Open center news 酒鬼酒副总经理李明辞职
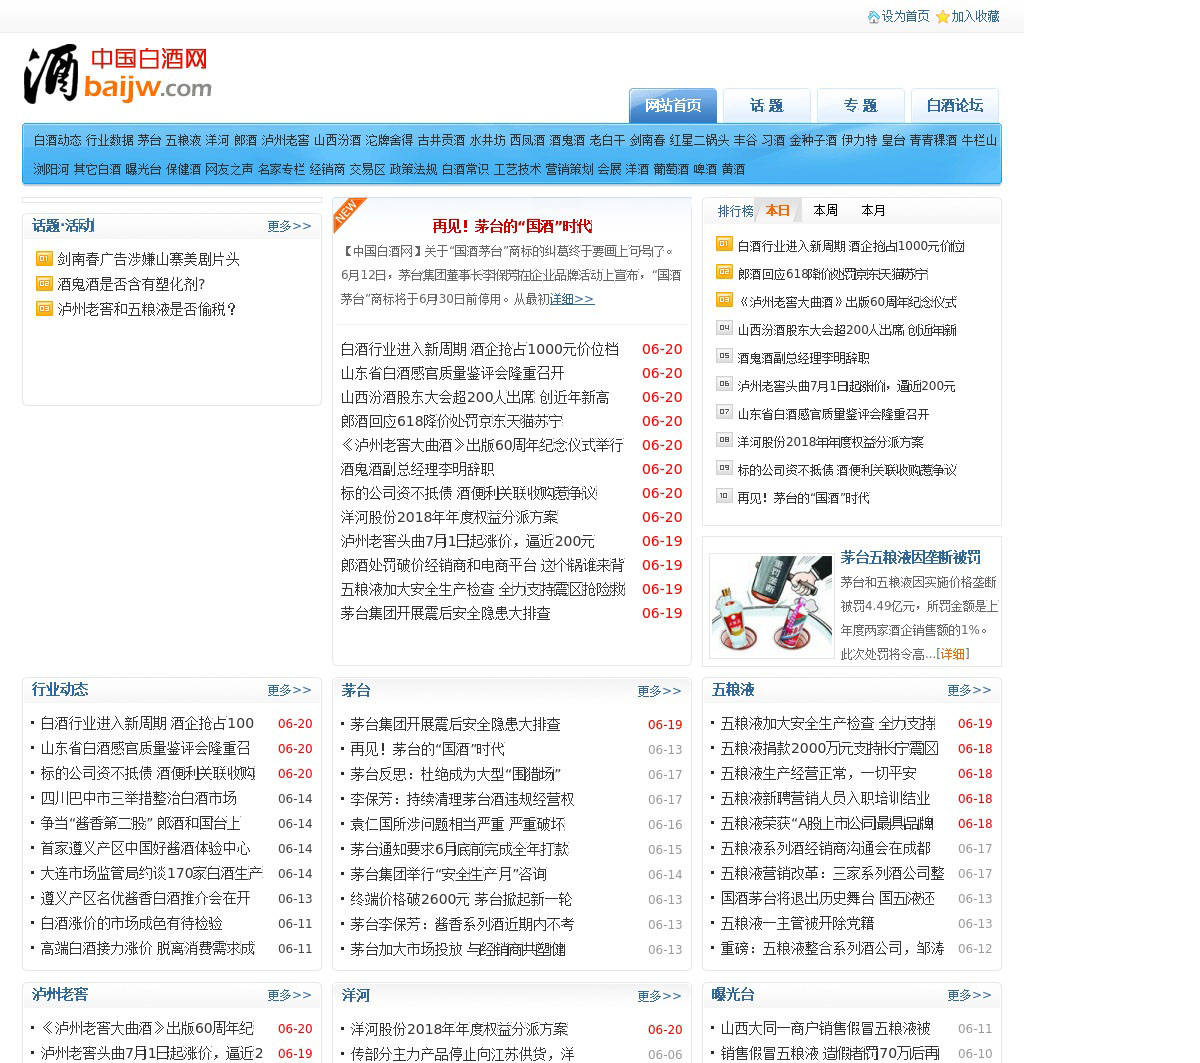Image resolution: width=1200 pixels, height=1063 pixels. point(417,469)
